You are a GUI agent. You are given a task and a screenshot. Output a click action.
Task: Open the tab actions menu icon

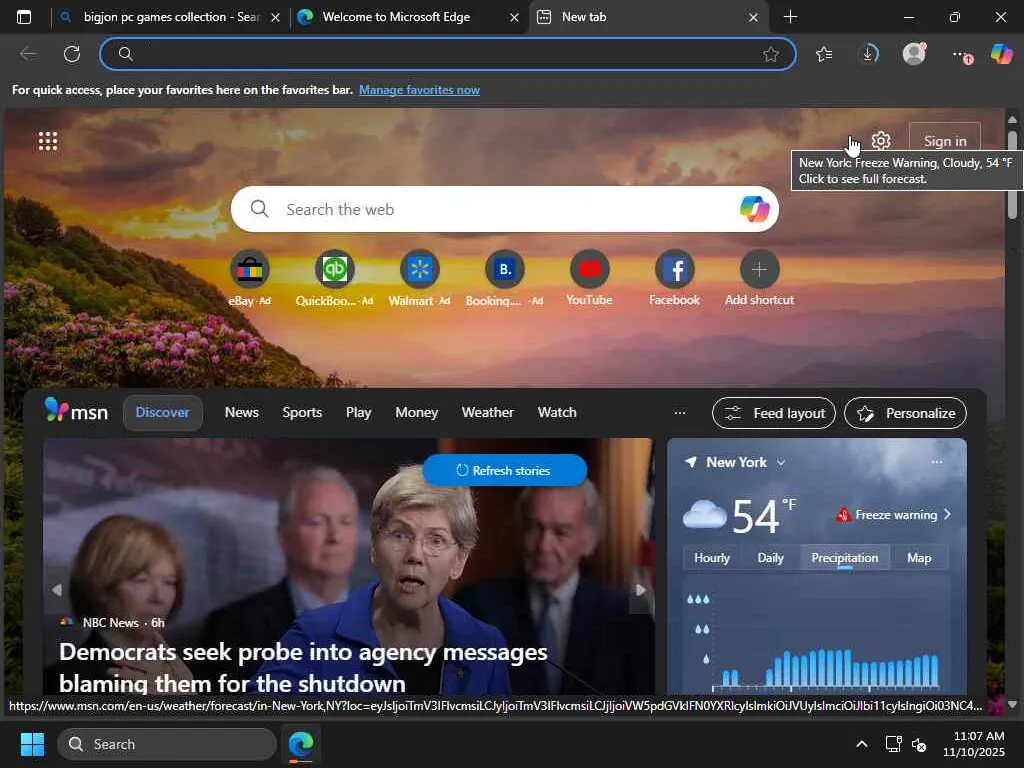[x=24, y=17]
